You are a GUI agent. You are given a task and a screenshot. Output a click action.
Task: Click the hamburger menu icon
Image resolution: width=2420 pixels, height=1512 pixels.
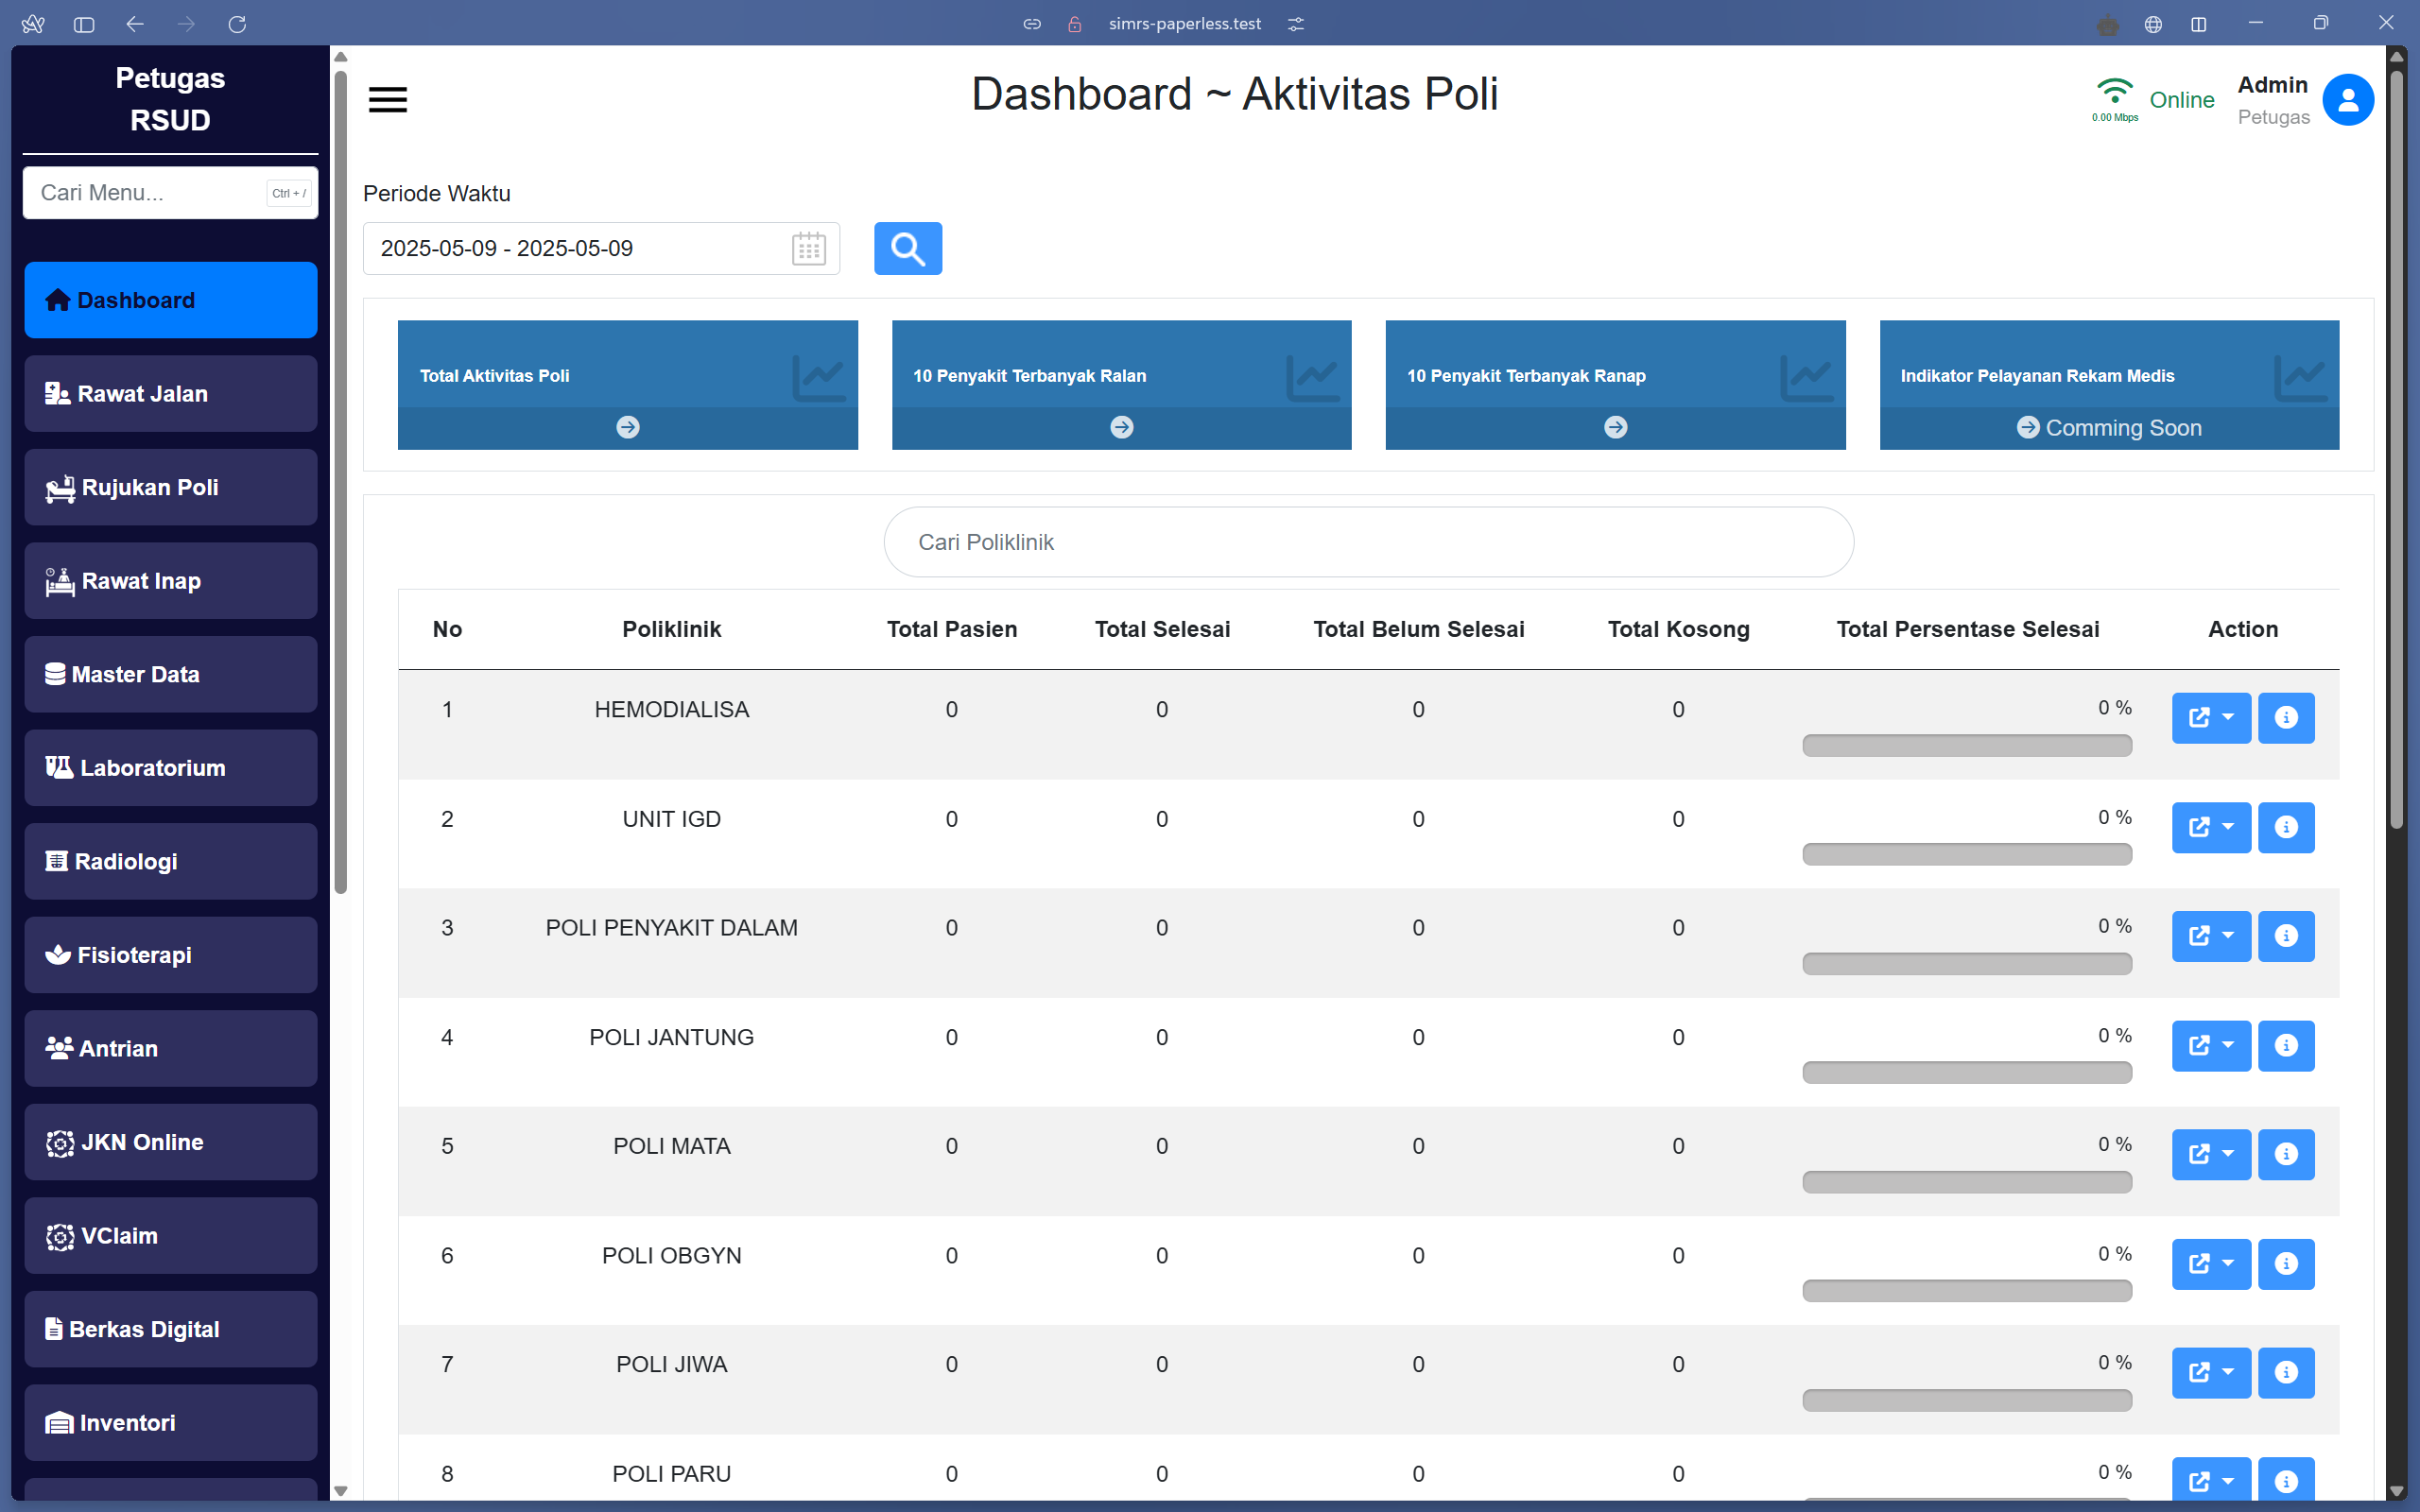(x=388, y=99)
